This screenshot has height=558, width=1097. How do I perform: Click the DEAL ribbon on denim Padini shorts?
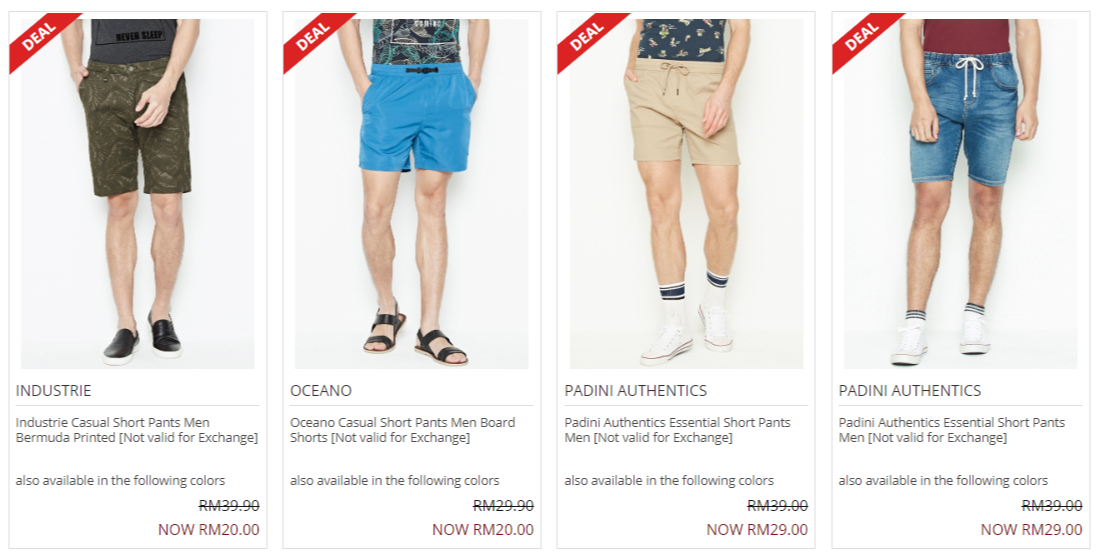pos(862,38)
